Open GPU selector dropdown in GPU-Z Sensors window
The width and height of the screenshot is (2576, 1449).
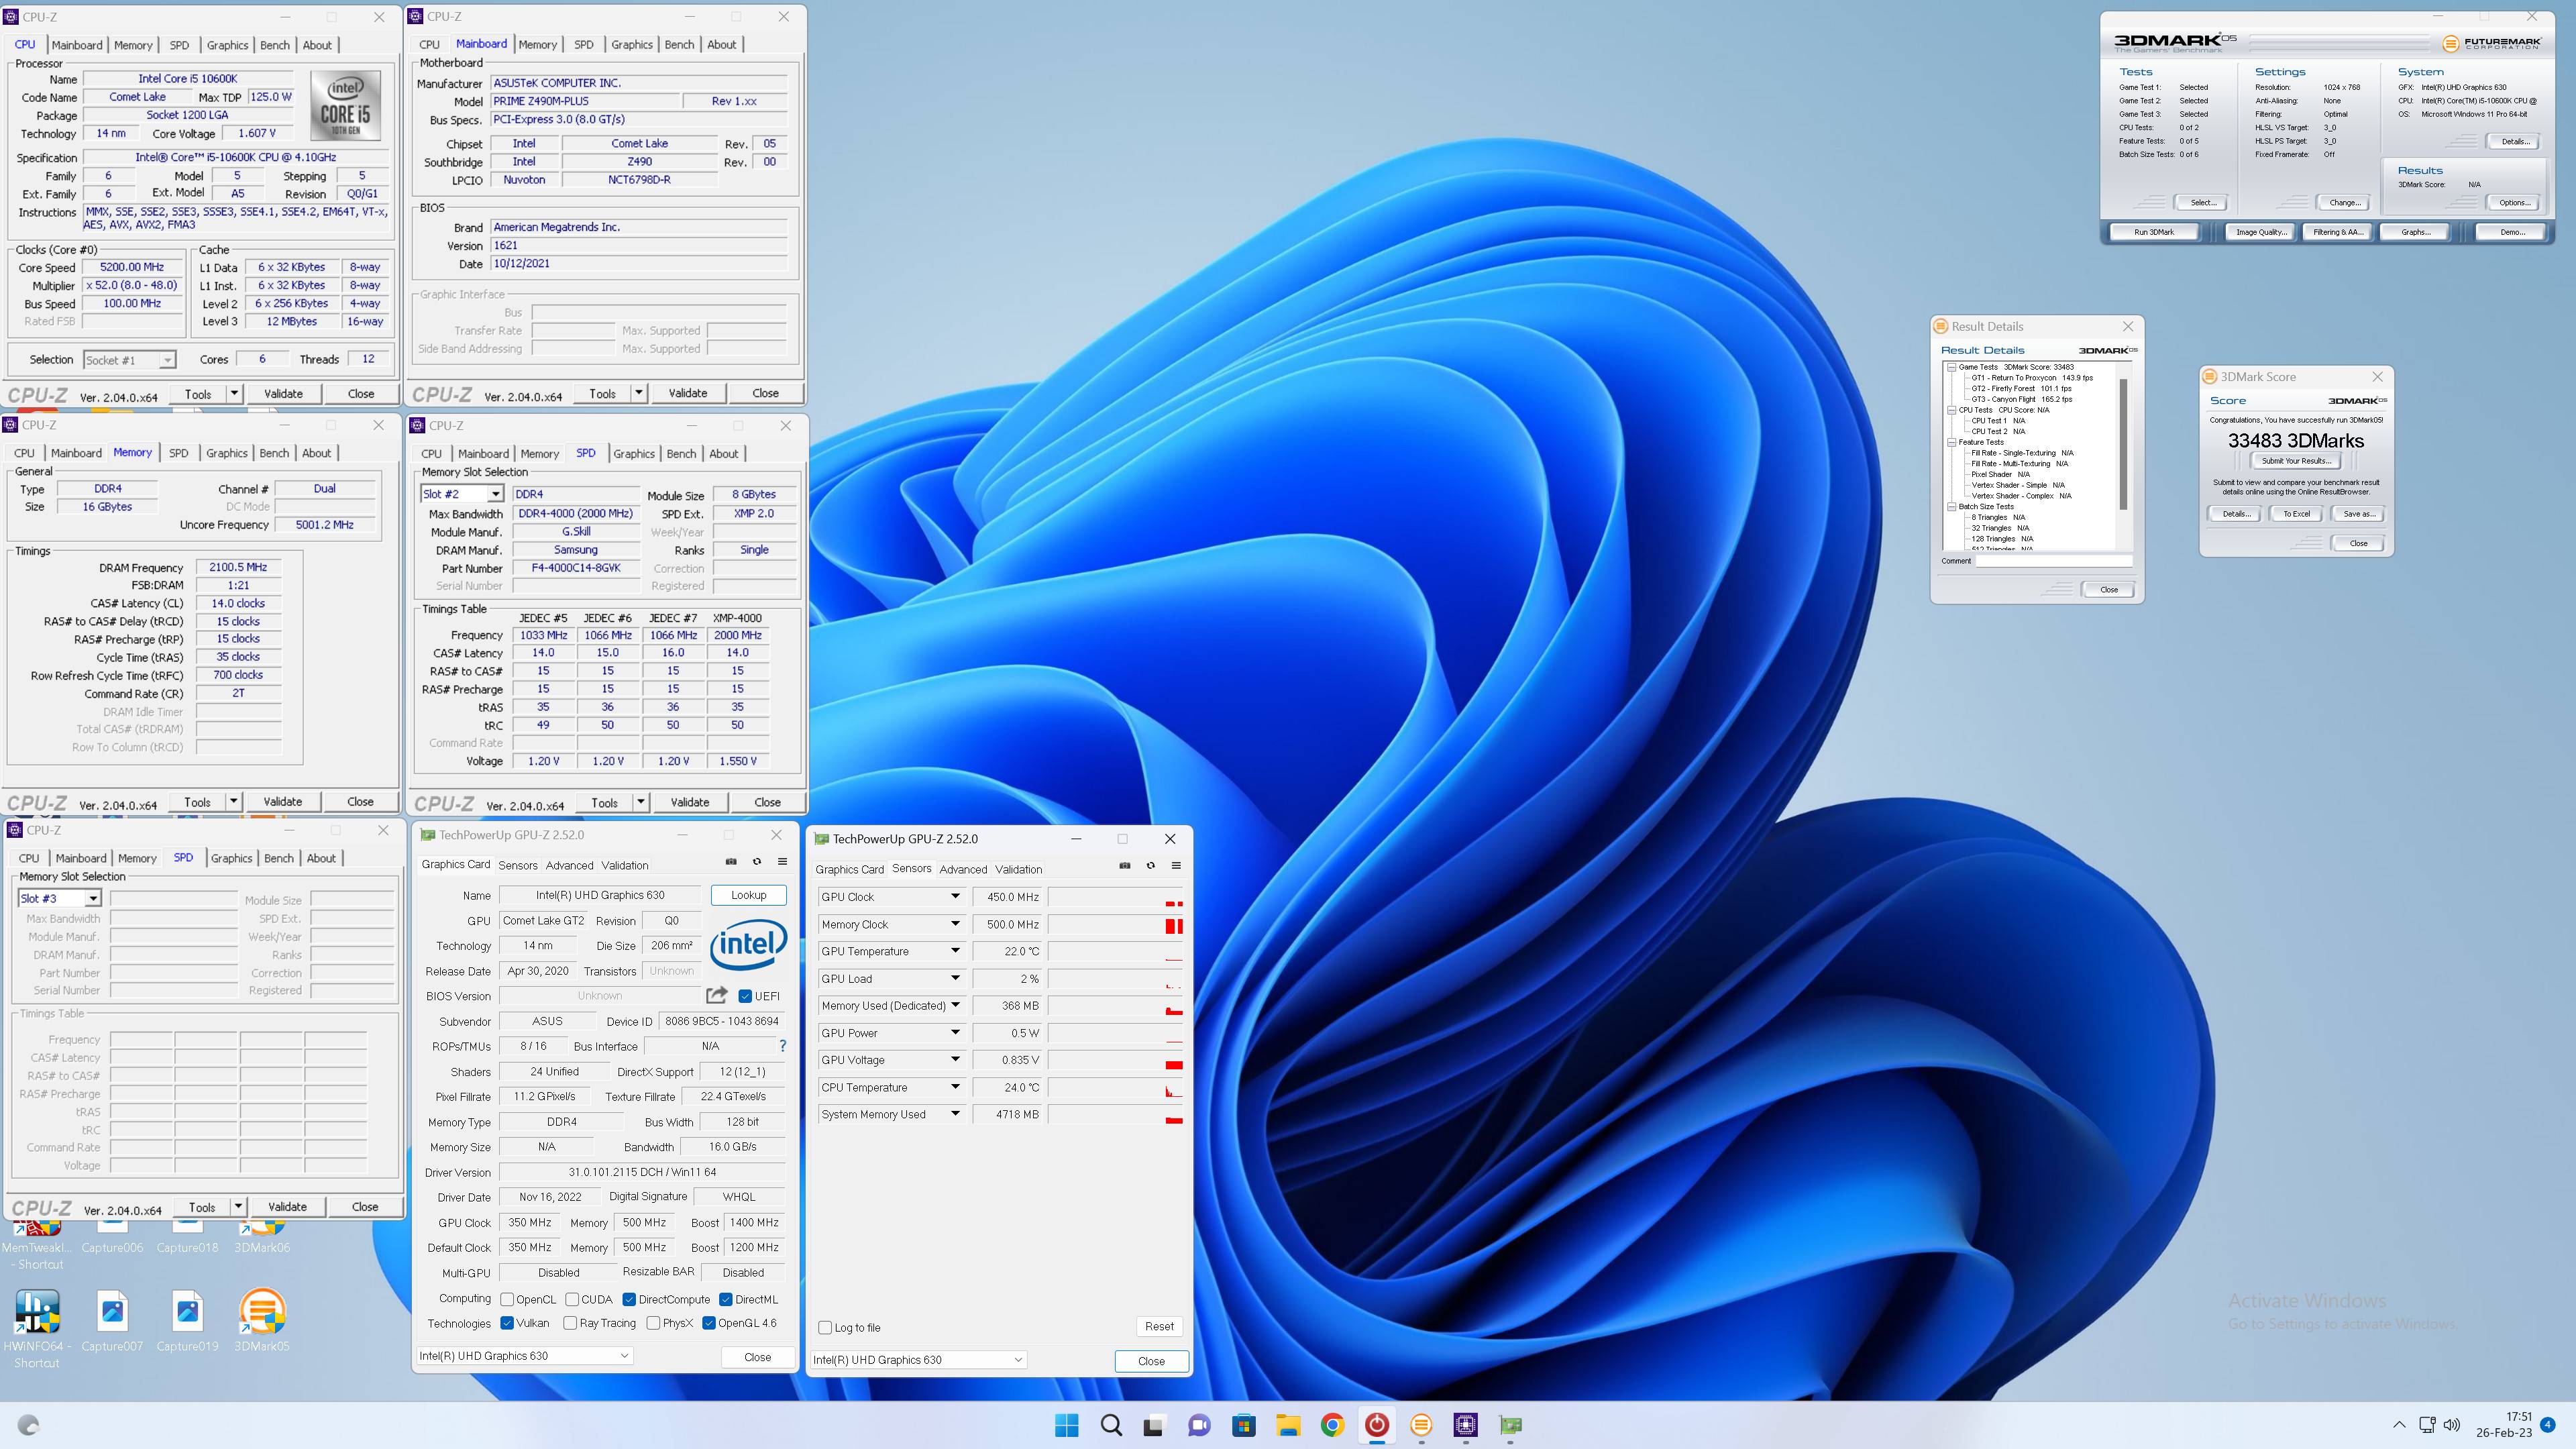click(x=918, y=1360)
